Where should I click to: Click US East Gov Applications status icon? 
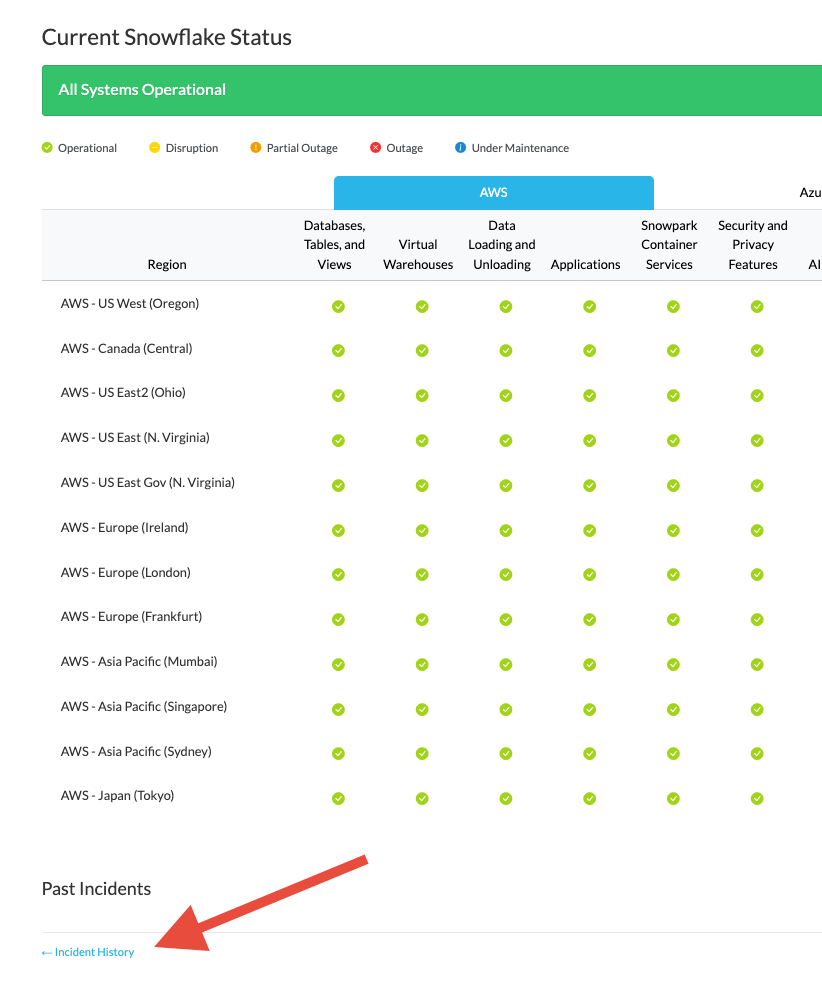coord(590,485)
